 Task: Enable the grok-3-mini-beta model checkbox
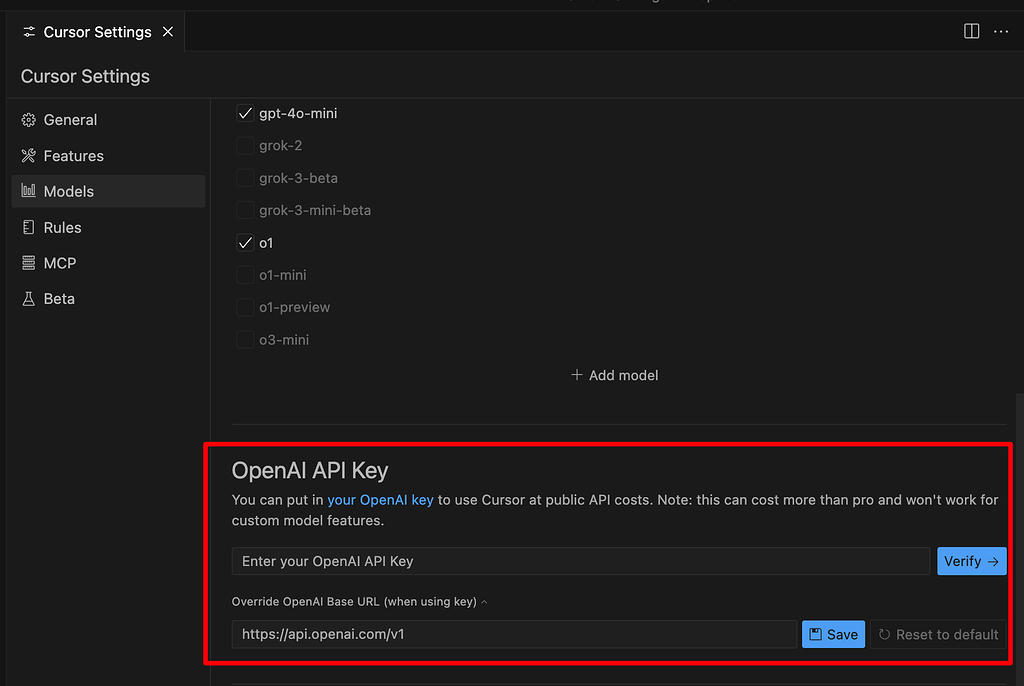click(x=245, y=210)
